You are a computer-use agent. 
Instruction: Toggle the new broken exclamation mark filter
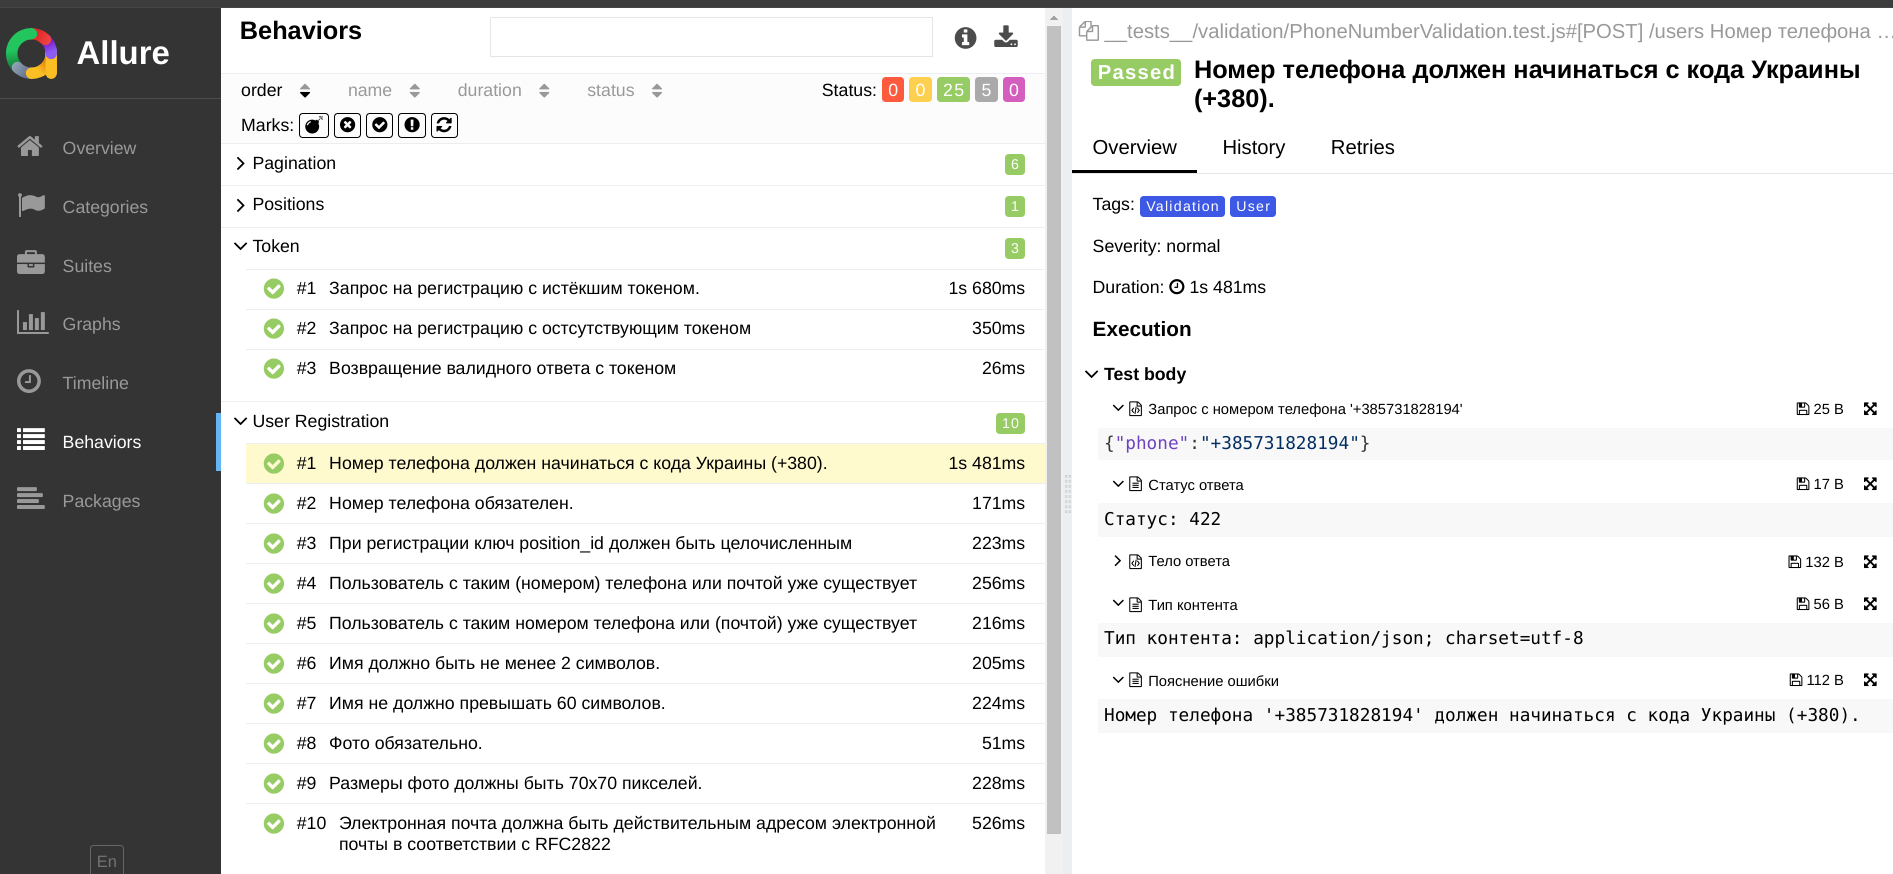412,125
